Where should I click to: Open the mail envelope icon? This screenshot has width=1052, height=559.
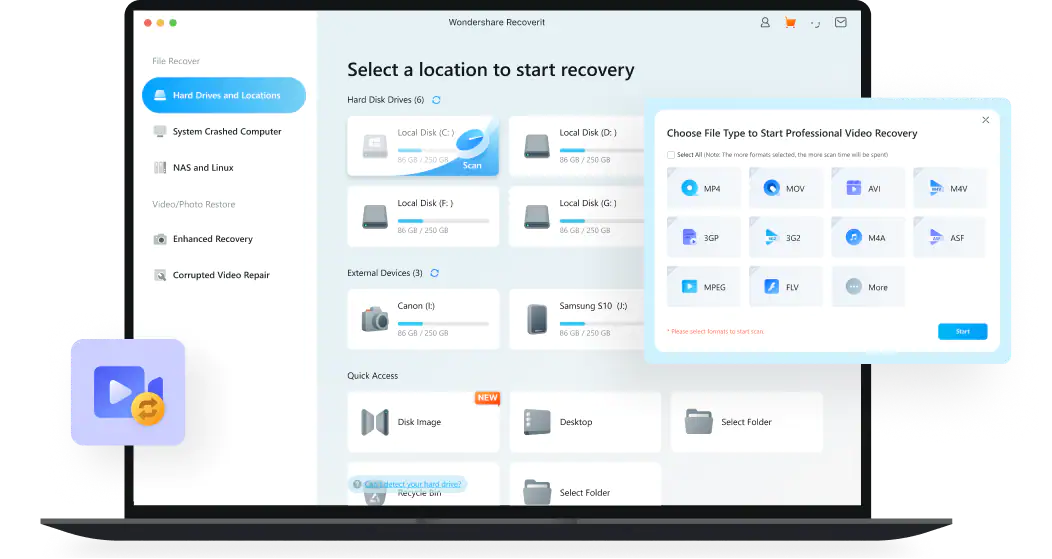[x=841, y=22]
